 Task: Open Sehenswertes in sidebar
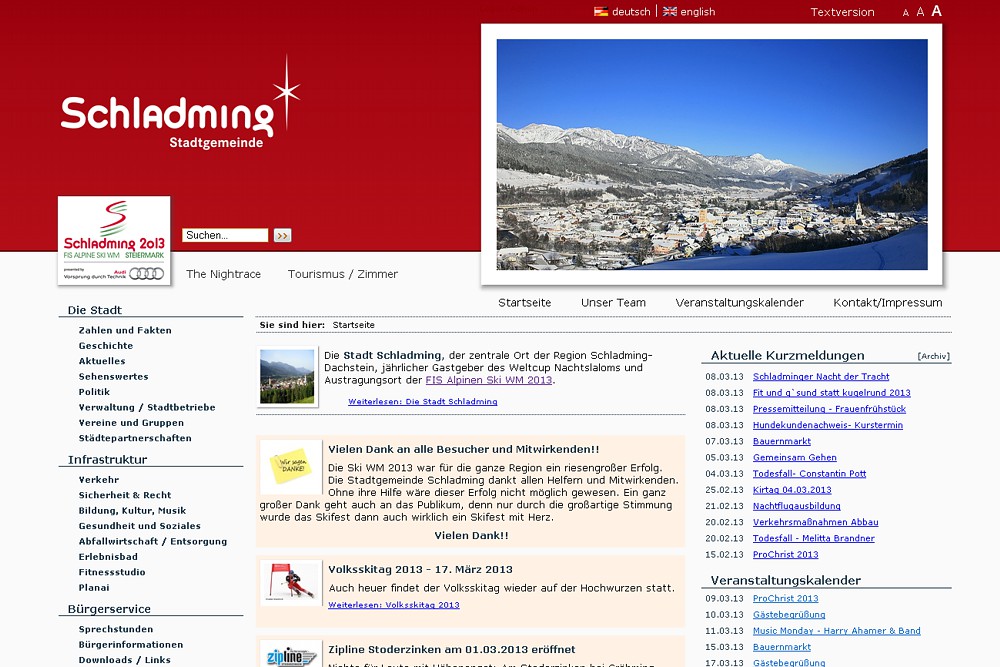[114, 376]
